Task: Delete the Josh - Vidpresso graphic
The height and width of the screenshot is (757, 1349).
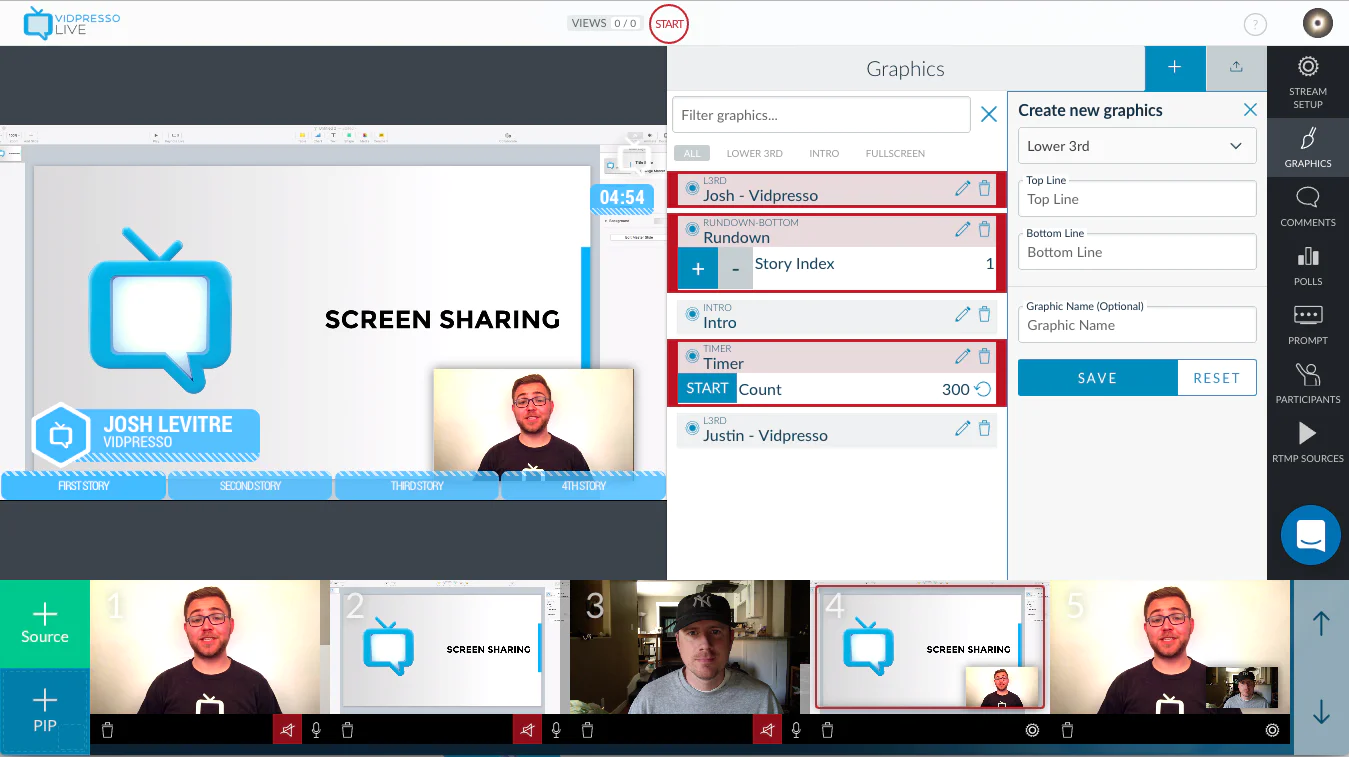Action: [984, 188]
